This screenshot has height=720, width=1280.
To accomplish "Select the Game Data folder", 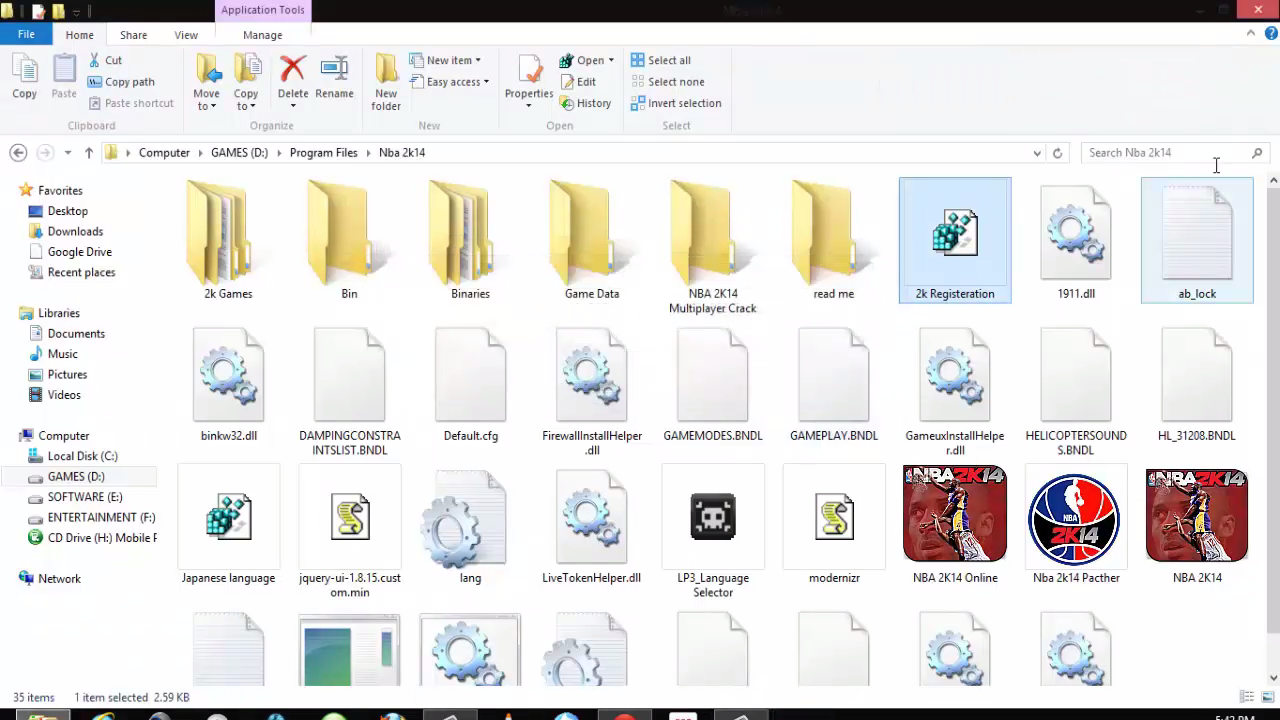I will [592, 240].
